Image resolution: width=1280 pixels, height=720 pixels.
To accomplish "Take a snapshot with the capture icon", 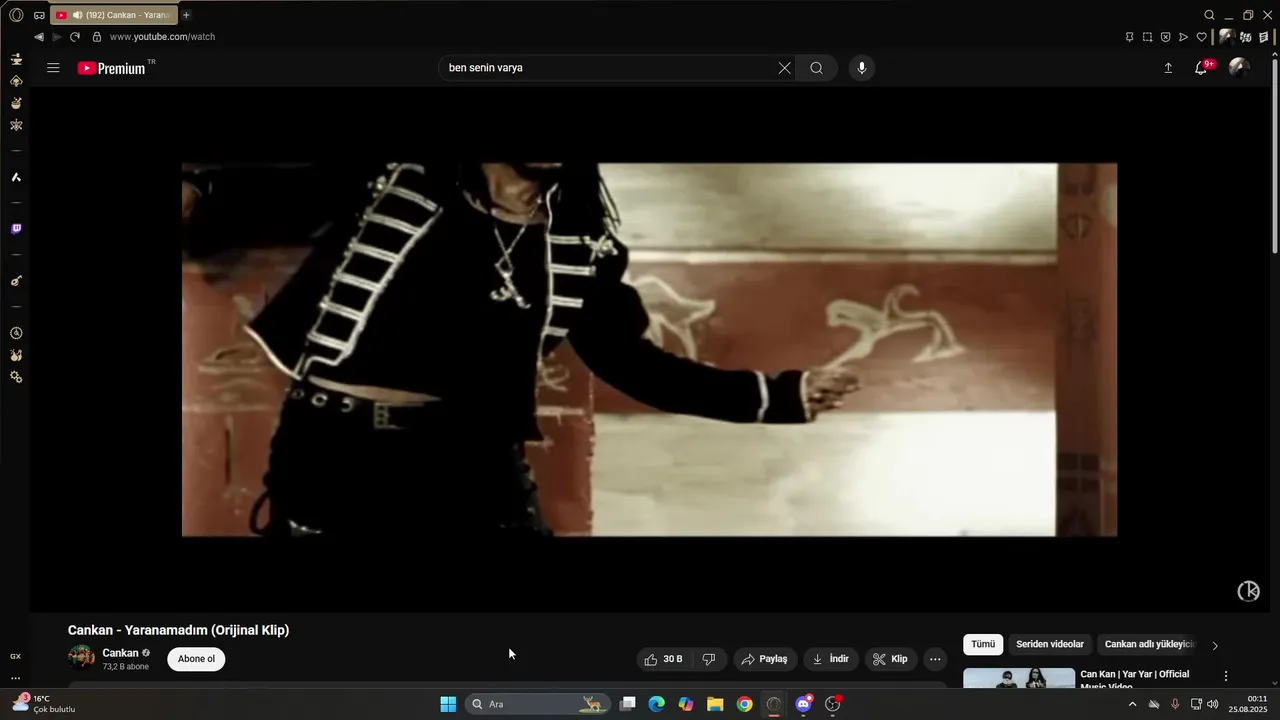I will tap(1147, 37).
